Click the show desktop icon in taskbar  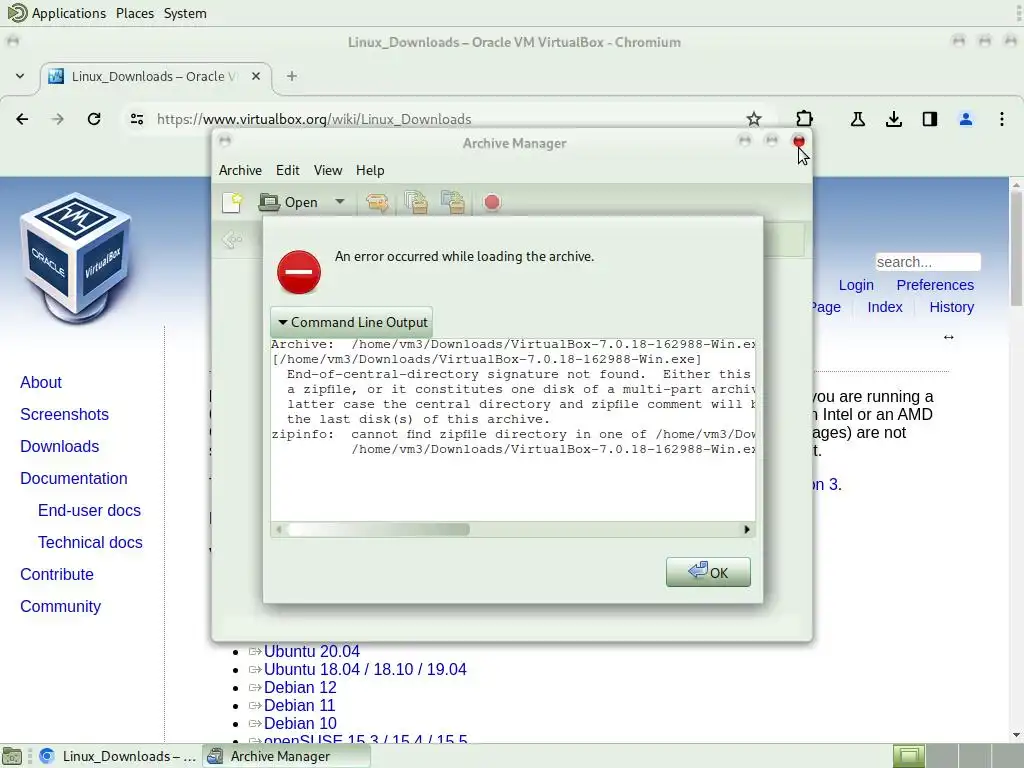pyautogui.click(x=12, y=756)
